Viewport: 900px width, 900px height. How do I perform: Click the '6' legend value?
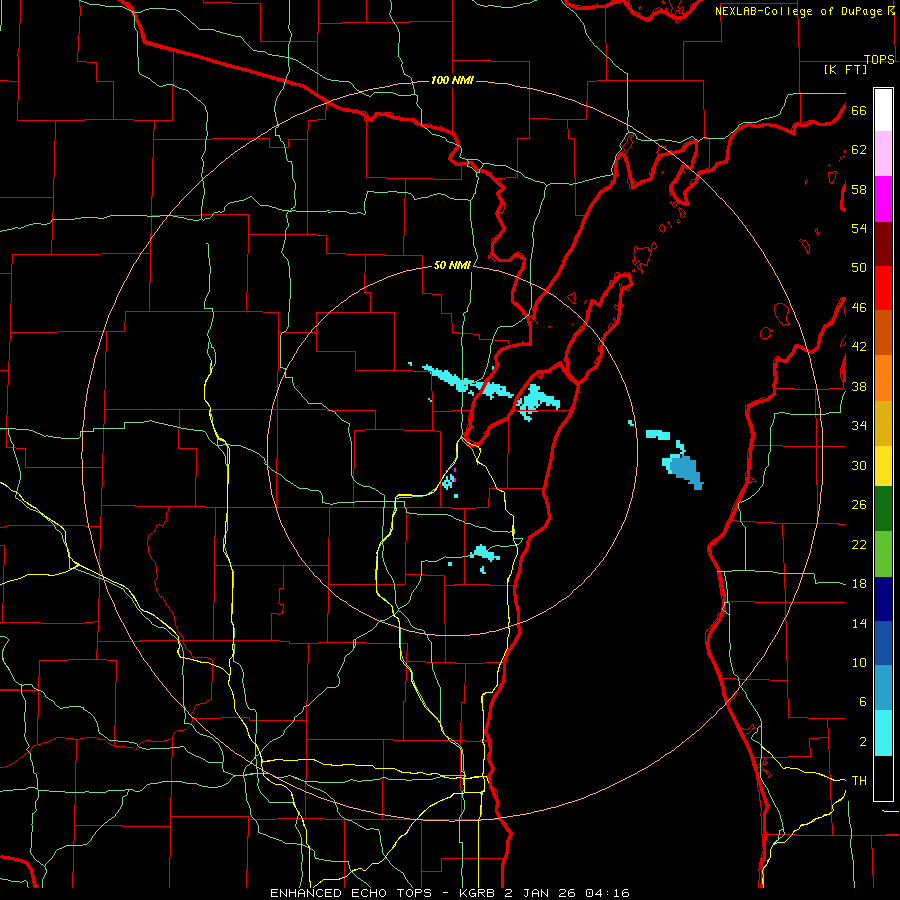pos(863,702)
